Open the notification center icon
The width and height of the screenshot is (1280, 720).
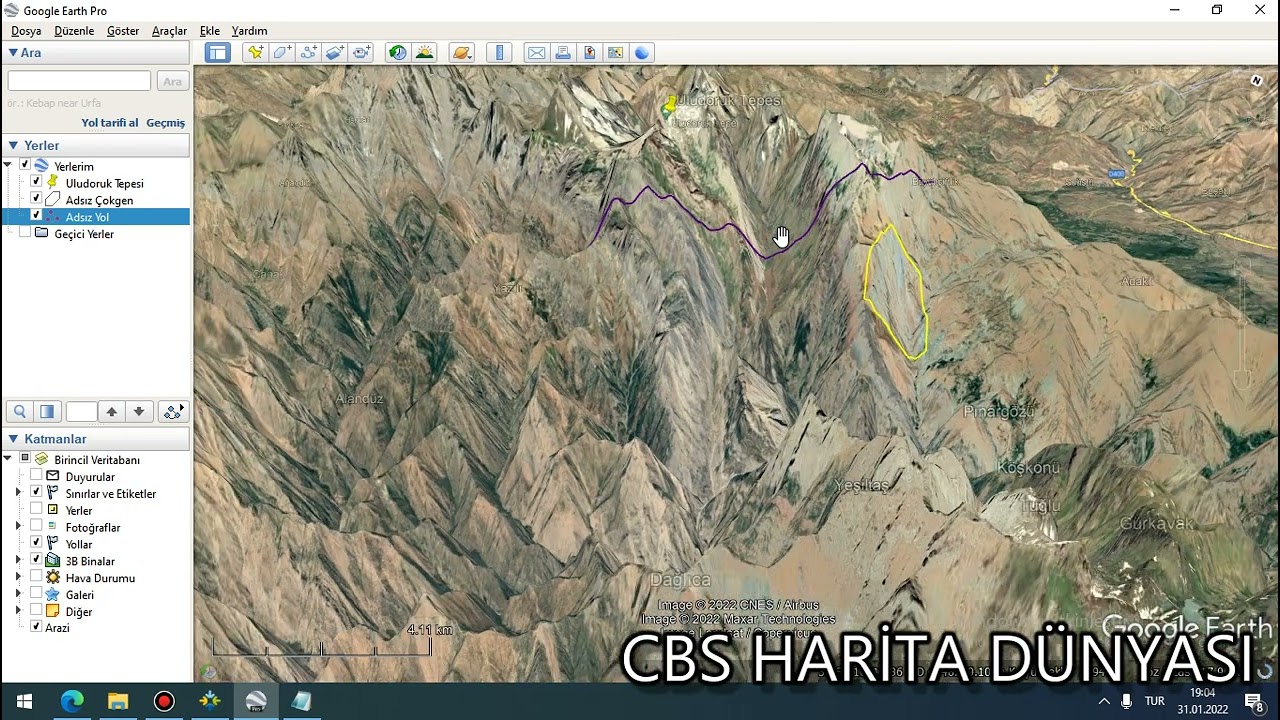(x=1254, y=701)
